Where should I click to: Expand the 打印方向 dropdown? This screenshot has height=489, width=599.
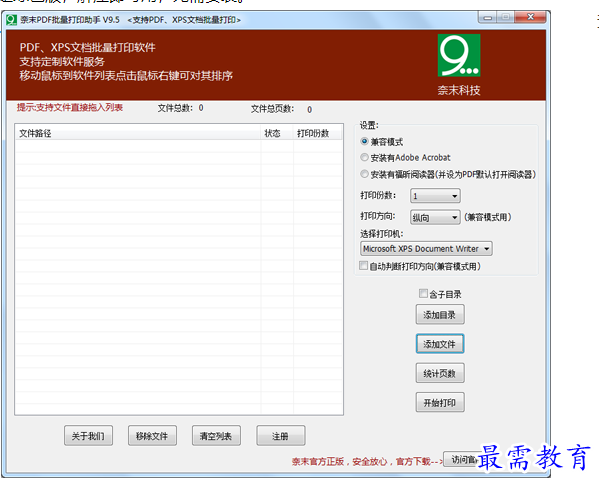[435, 217]
